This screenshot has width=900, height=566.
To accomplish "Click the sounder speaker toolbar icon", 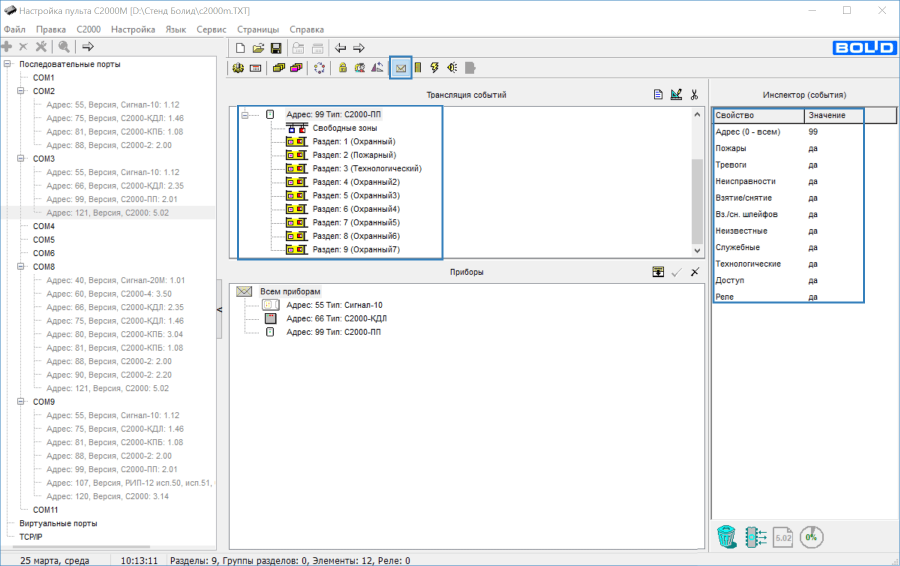I will tap(452, 68).
